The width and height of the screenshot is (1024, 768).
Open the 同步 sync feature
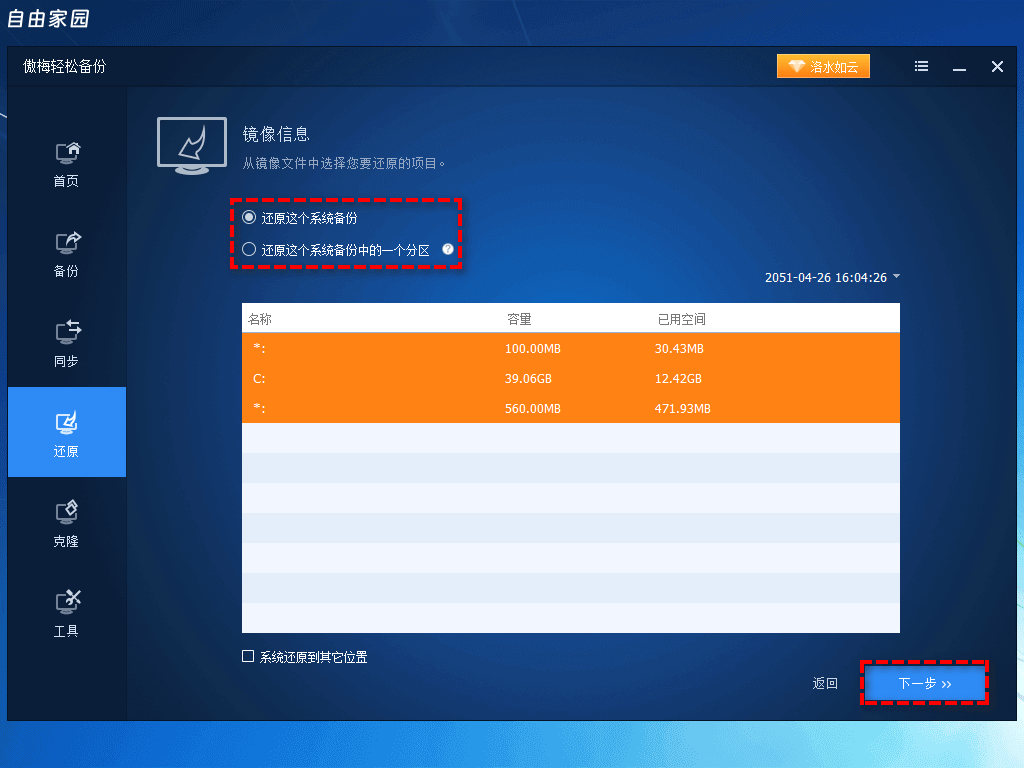pos(66,343)
